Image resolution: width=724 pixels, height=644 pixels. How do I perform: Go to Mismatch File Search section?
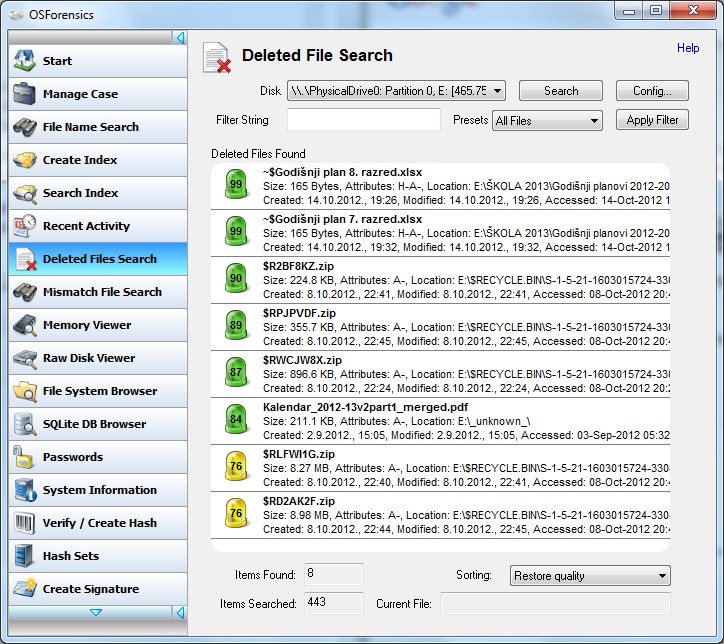(x=101, y=292)
